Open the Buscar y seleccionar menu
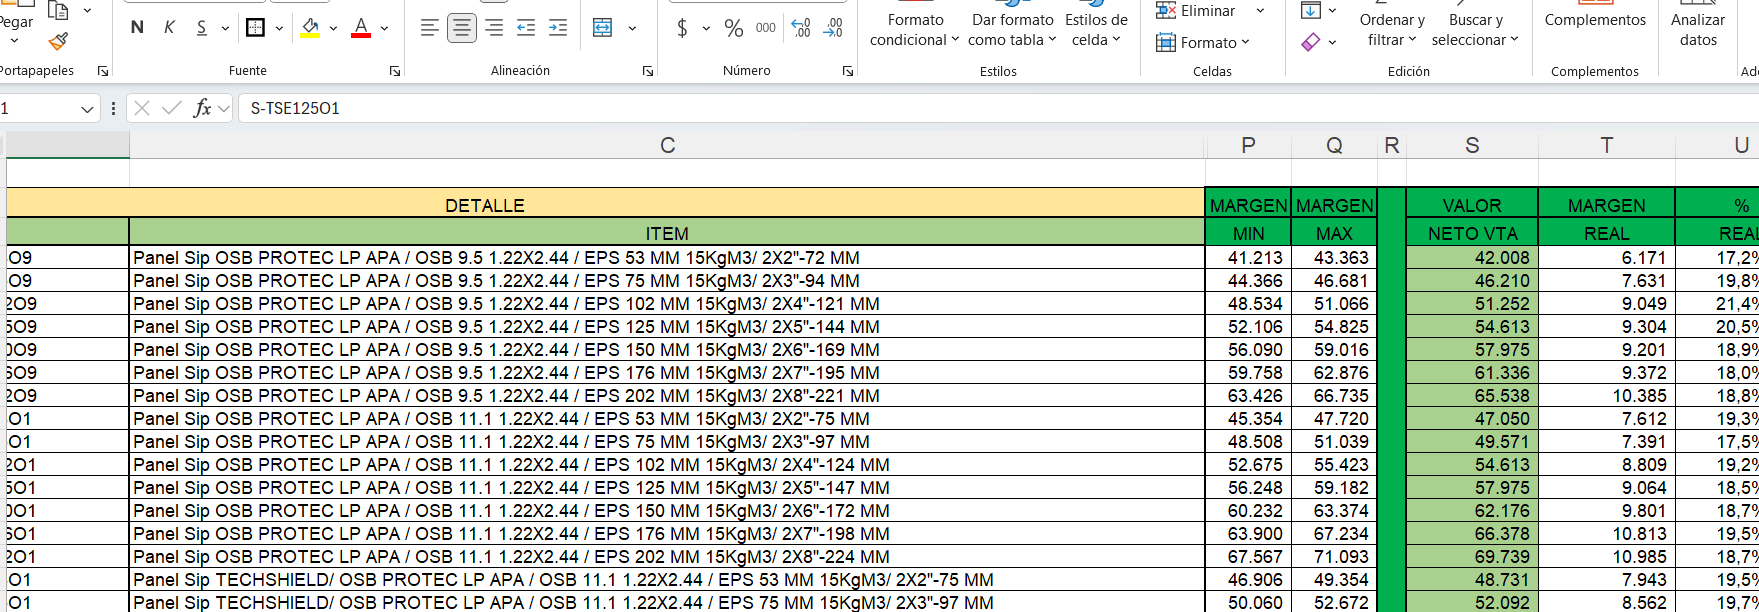 click(1475, 30)
